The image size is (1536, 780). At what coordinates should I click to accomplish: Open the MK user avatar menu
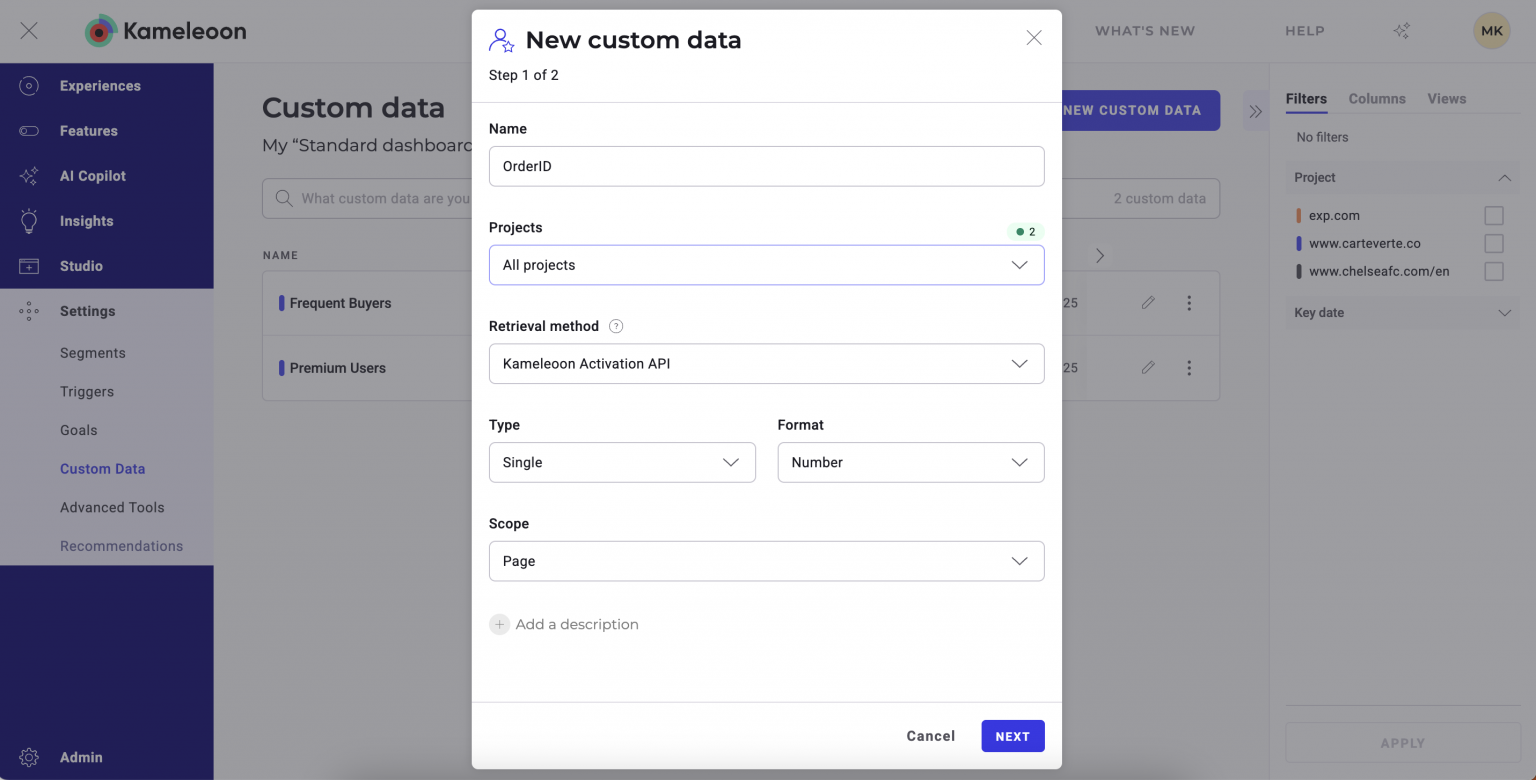coord(1491,31)
